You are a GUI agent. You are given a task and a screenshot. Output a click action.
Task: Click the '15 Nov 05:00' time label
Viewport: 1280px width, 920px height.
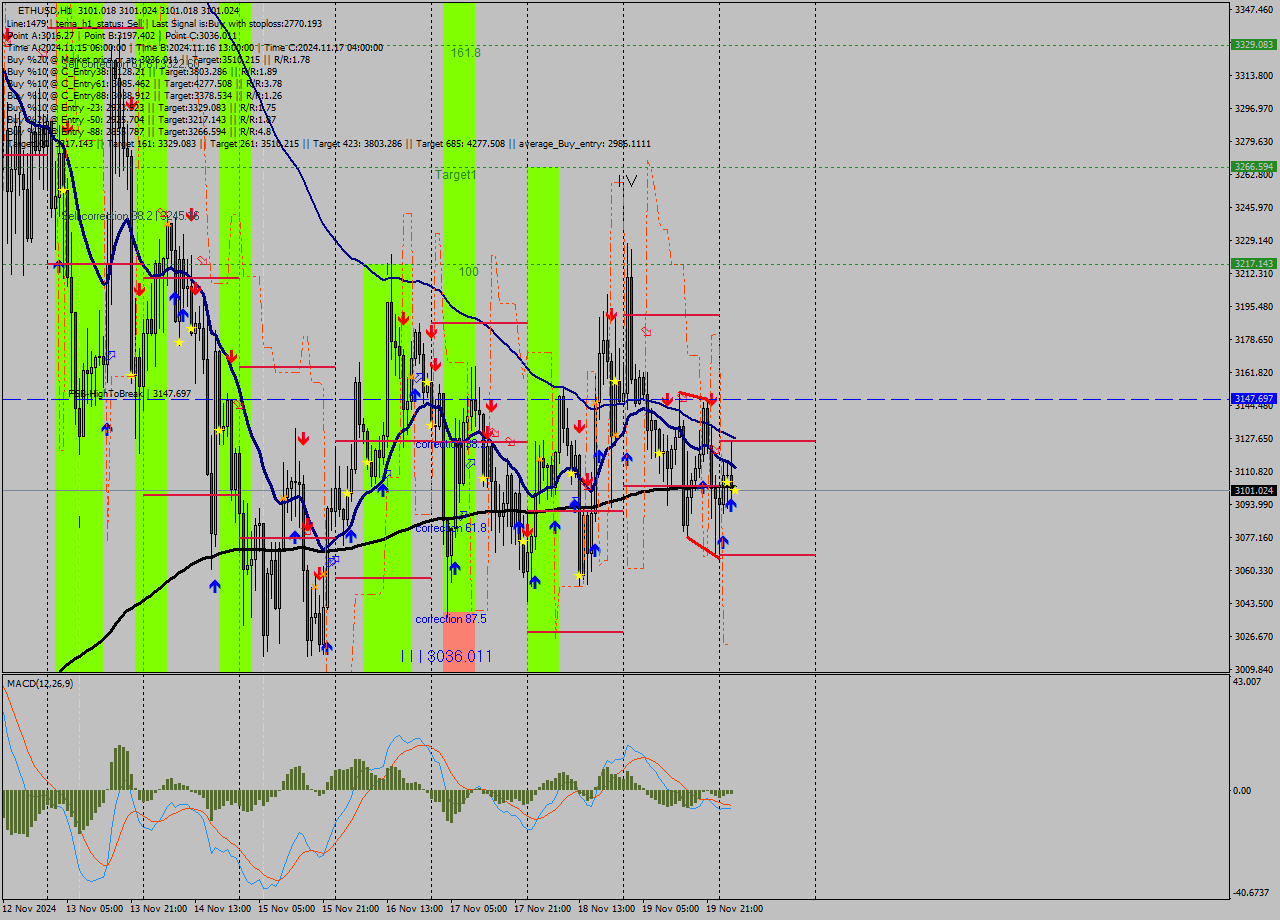tap(286, 909)
